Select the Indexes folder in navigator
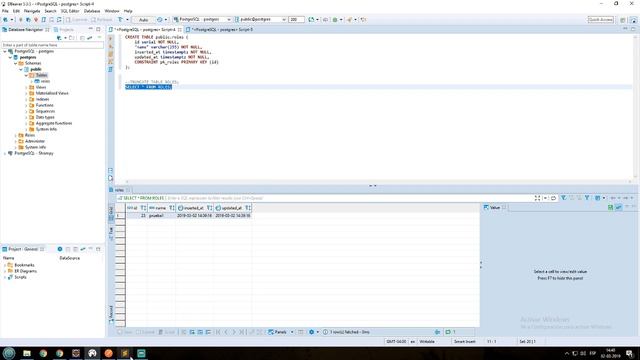The height and width of the screenshot is (360, 640). pyautogui.click(x=42, y=99)
